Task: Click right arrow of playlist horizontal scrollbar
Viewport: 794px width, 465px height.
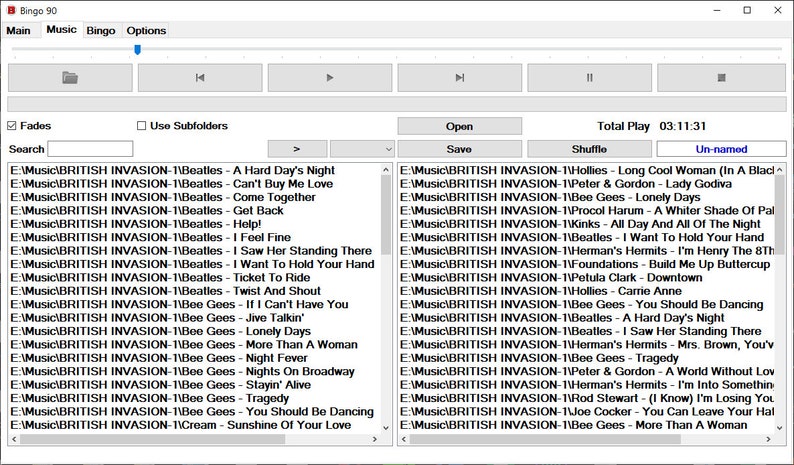Action: (769, 439)
